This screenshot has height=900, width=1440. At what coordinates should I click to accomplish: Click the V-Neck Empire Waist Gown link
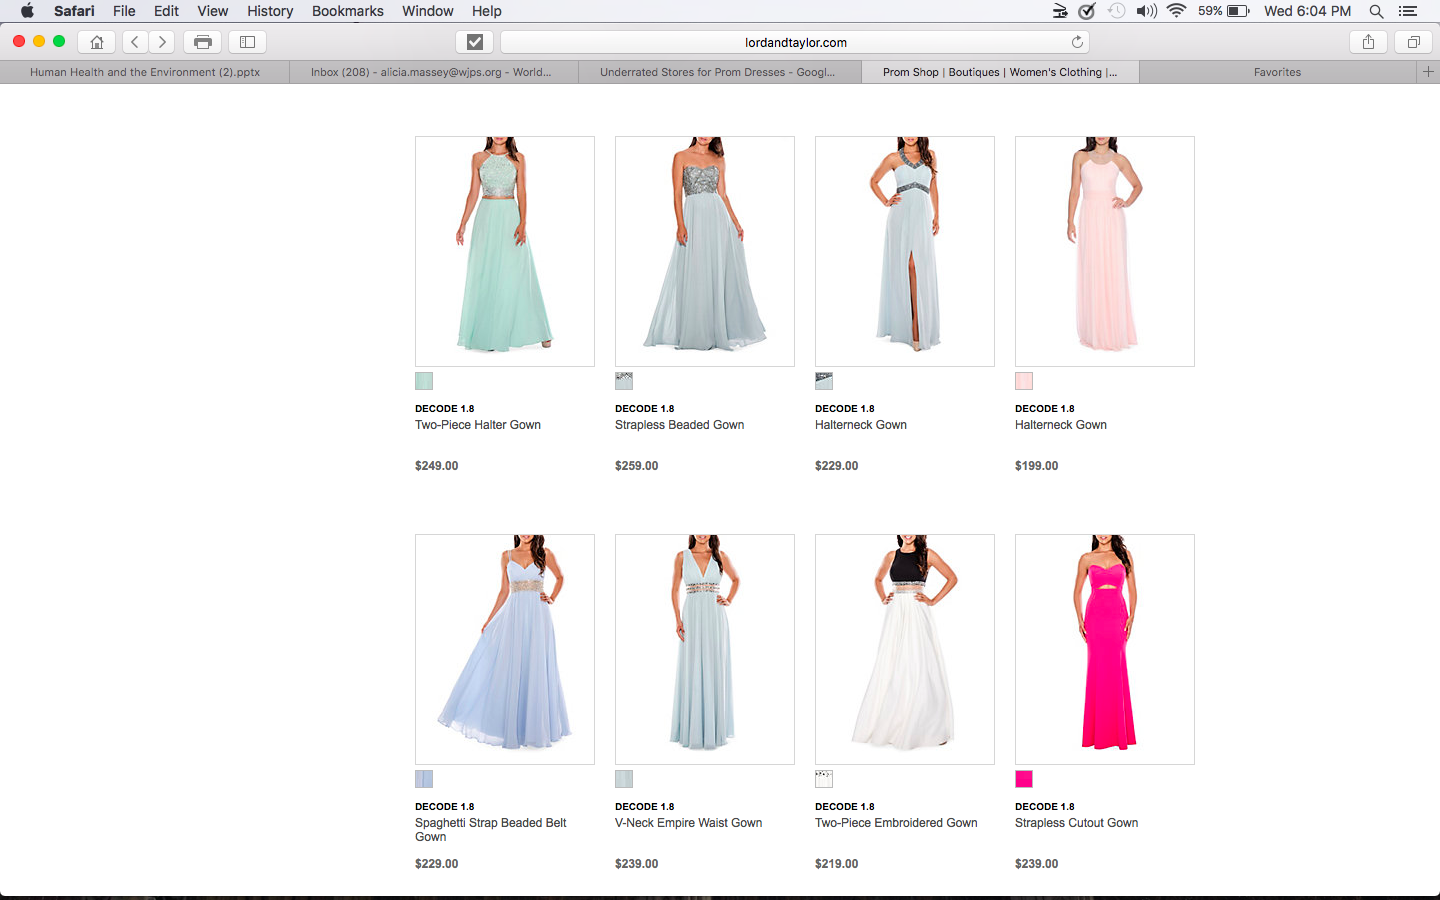tap(688, 823)
